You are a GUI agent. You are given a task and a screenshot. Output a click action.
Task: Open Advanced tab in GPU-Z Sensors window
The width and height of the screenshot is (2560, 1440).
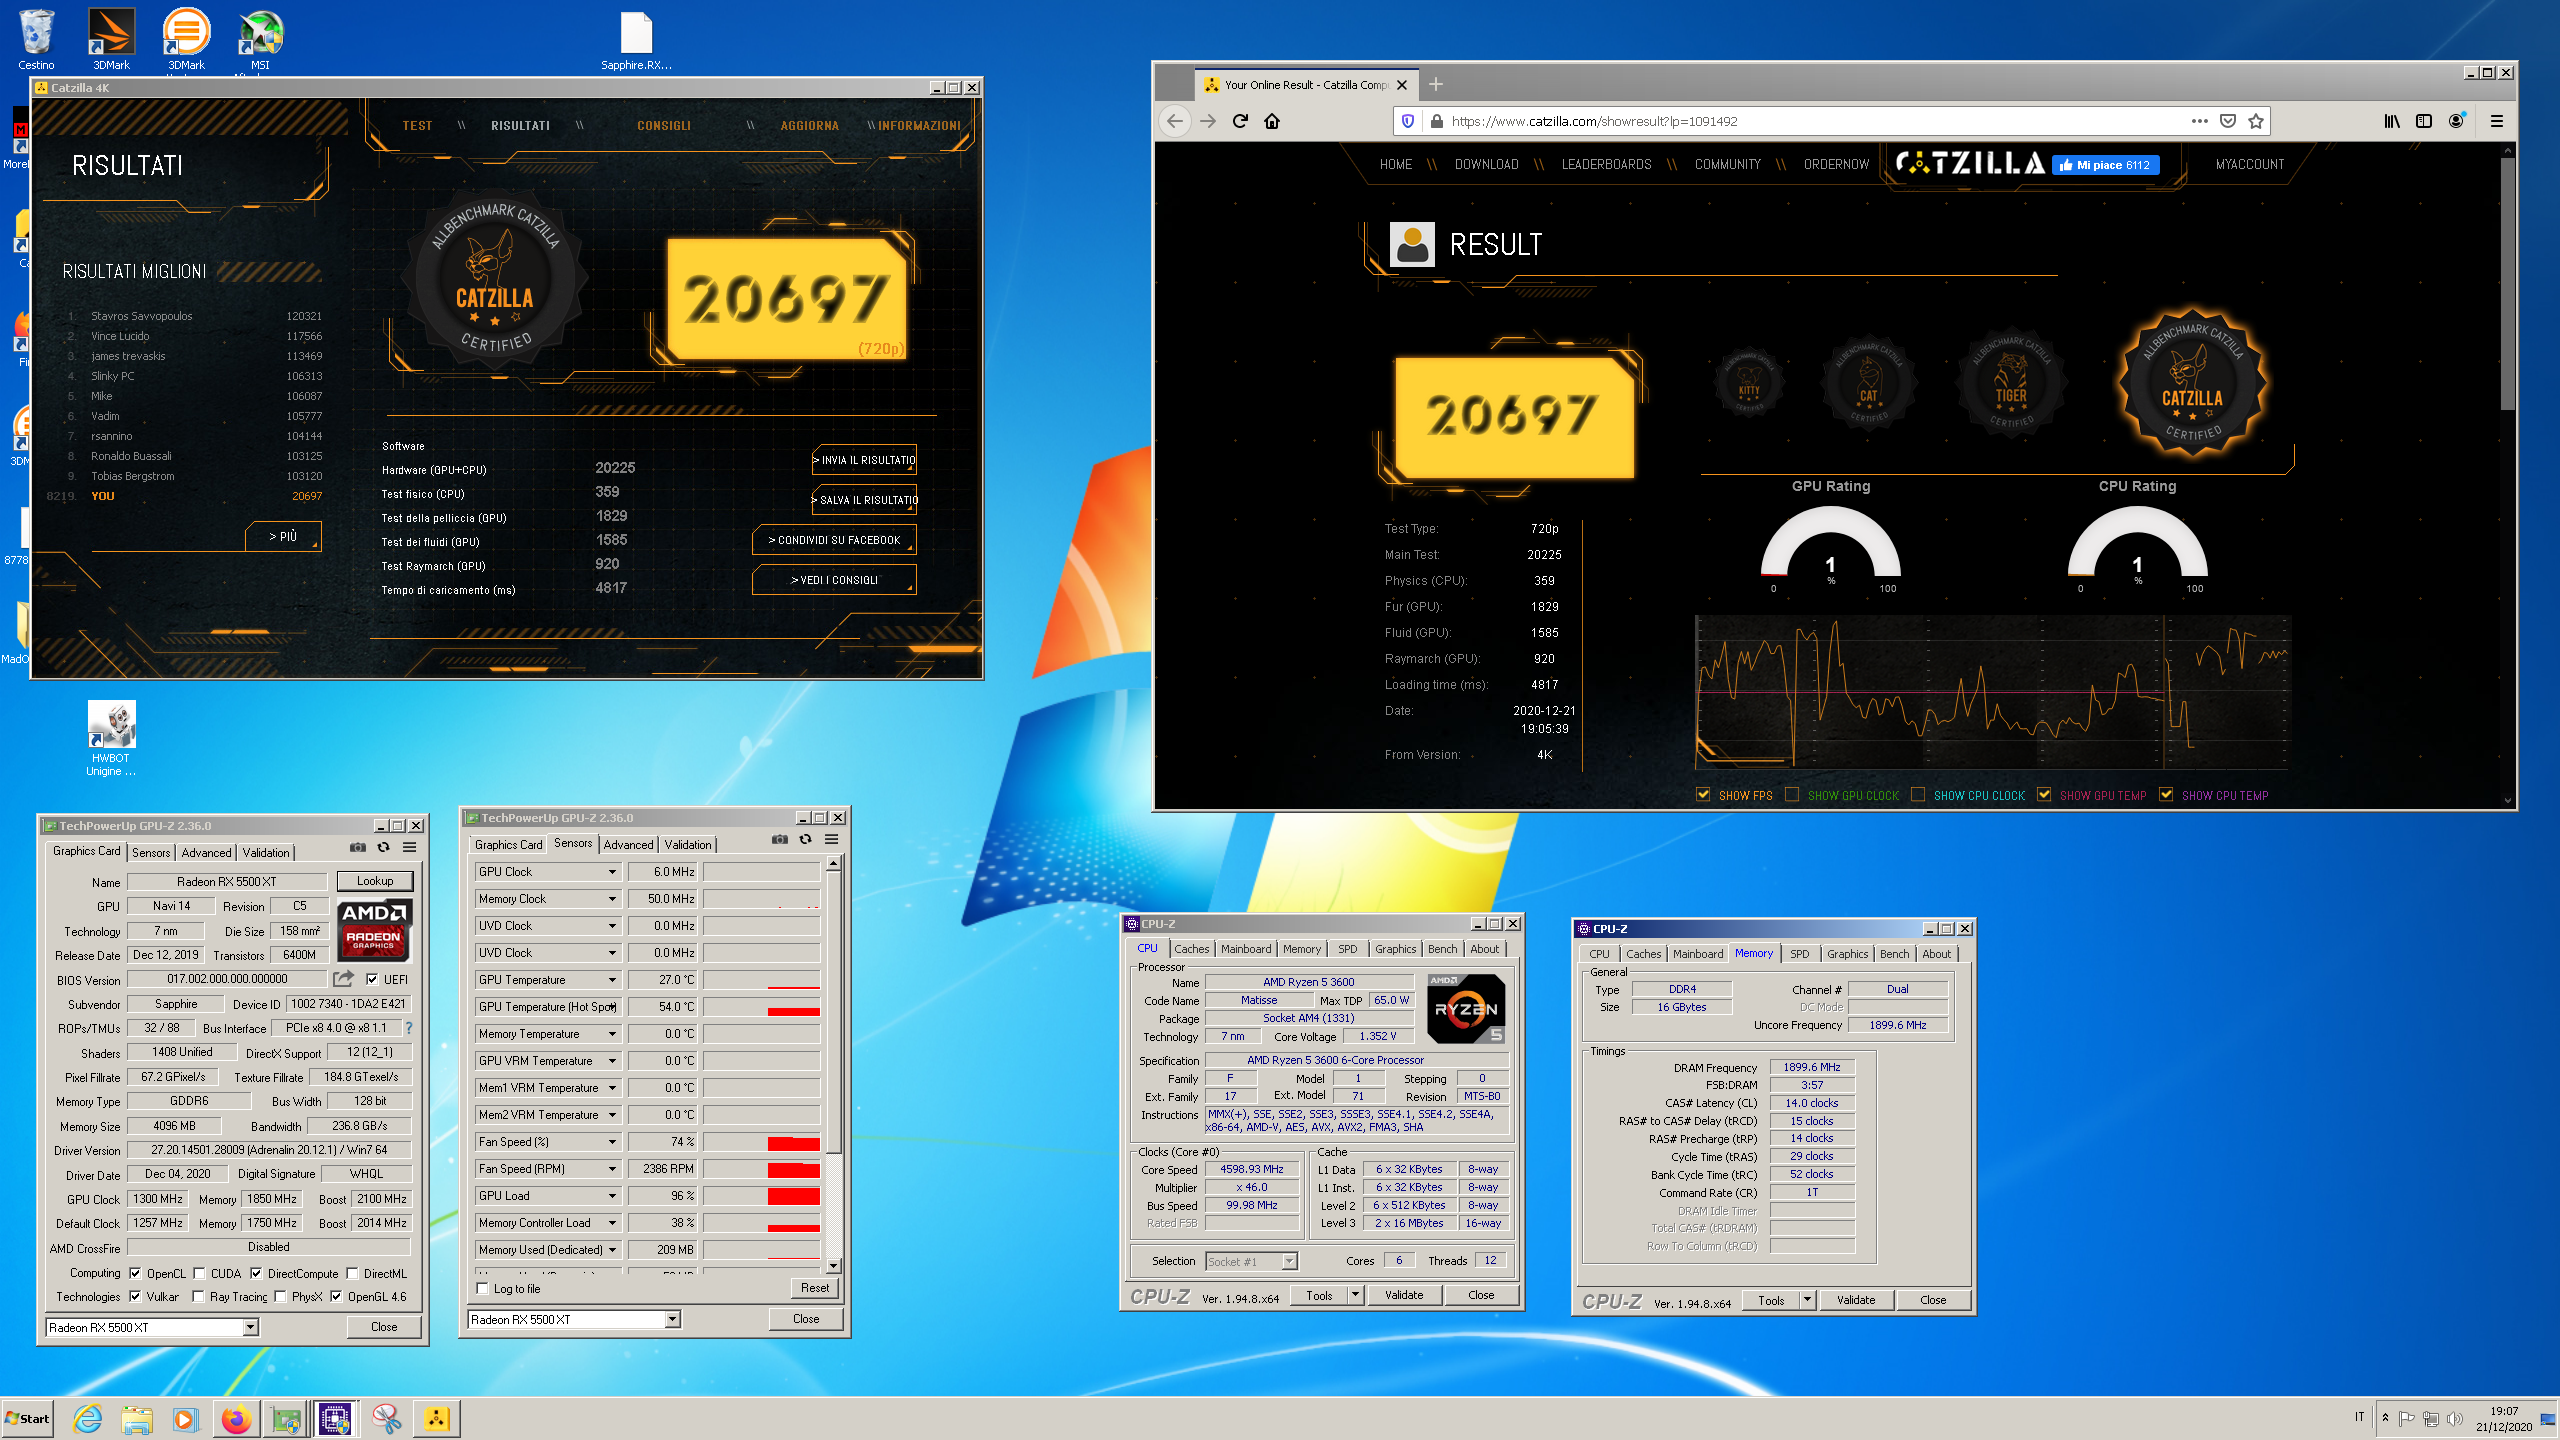(628, 845)
